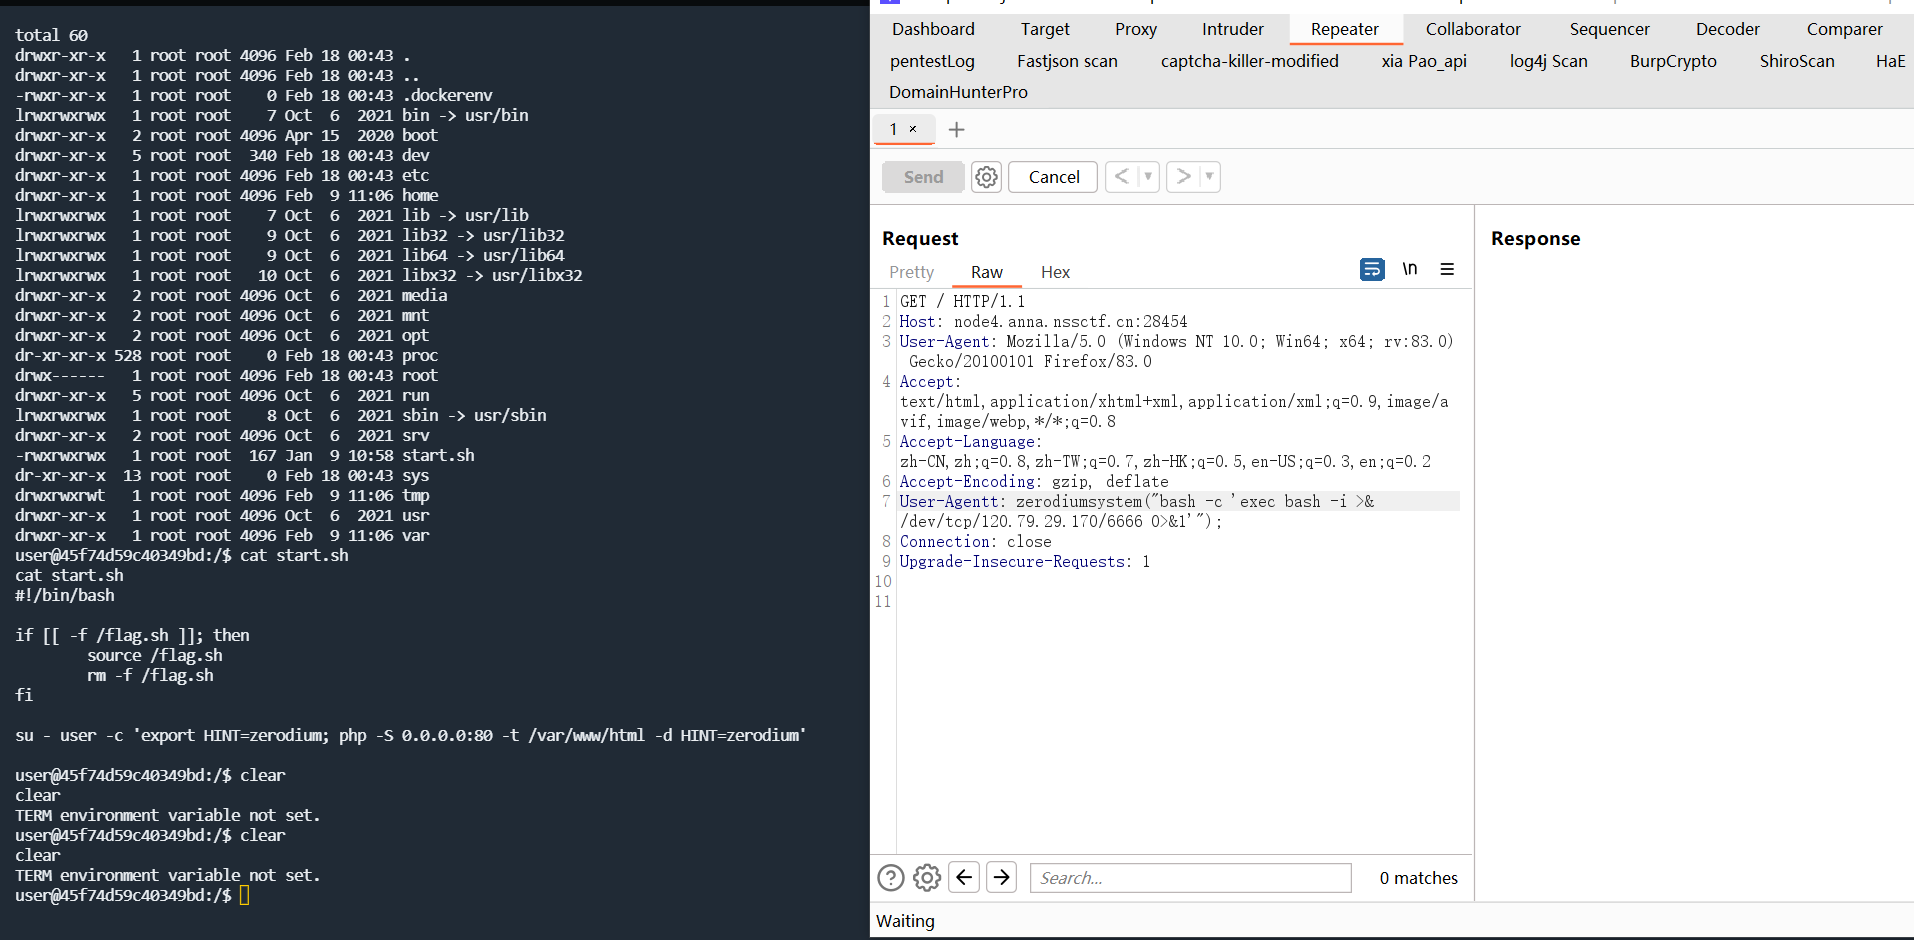Switch request view to Pretty
This screenshot has width=1914, height=940.
pyautogui.click(x=911, y=272)
